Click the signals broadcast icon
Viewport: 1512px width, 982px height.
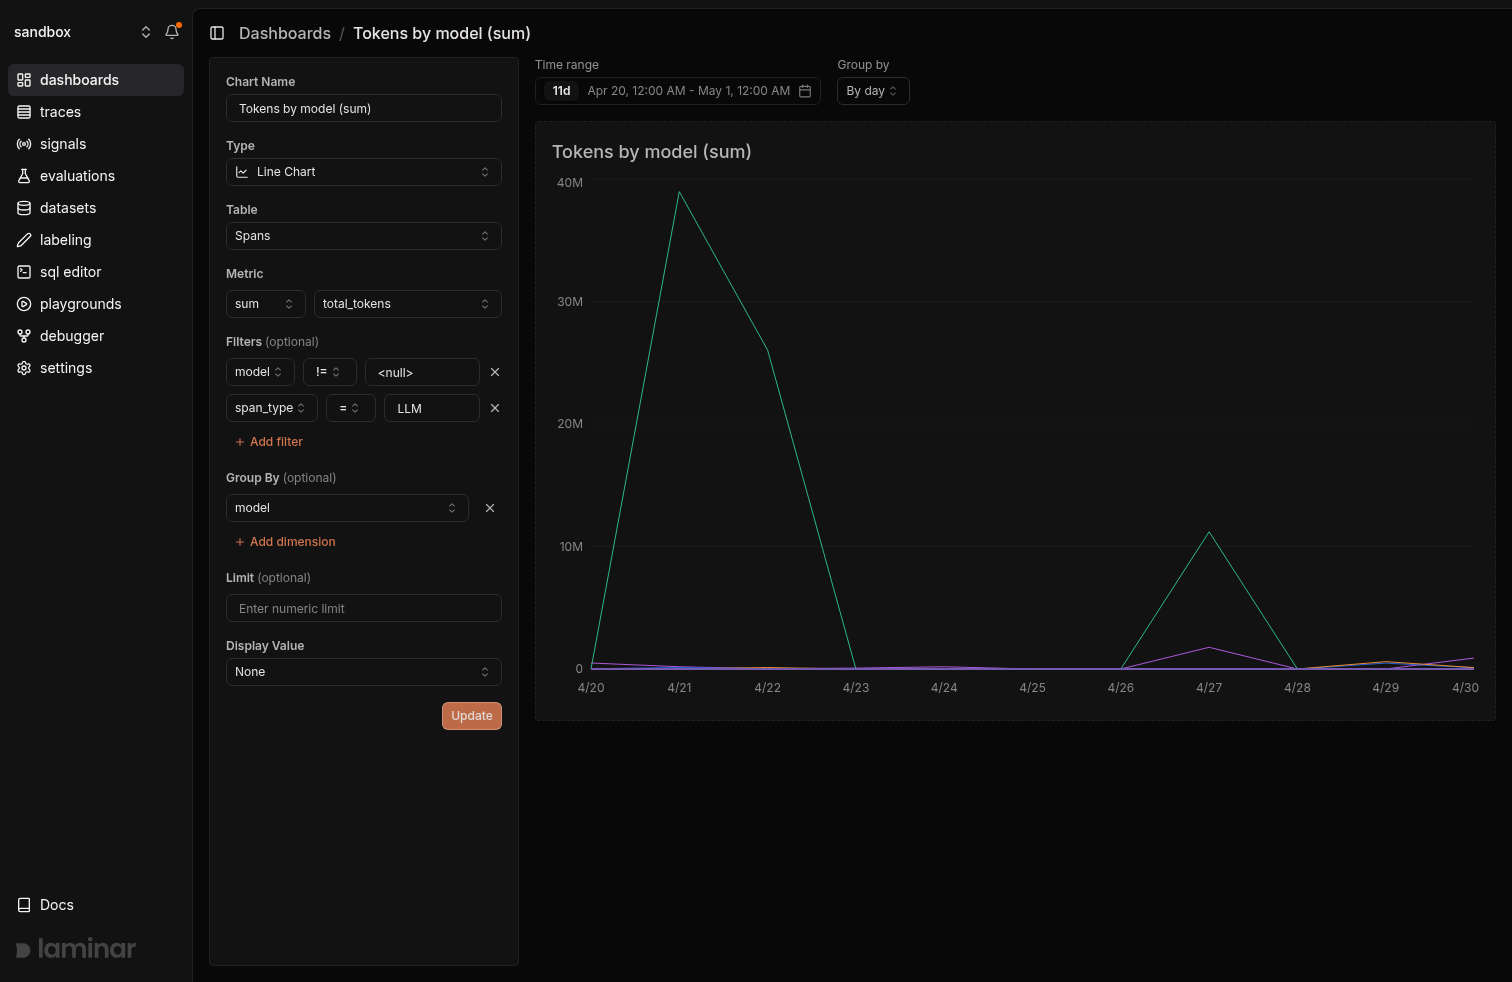pos(24,144)
